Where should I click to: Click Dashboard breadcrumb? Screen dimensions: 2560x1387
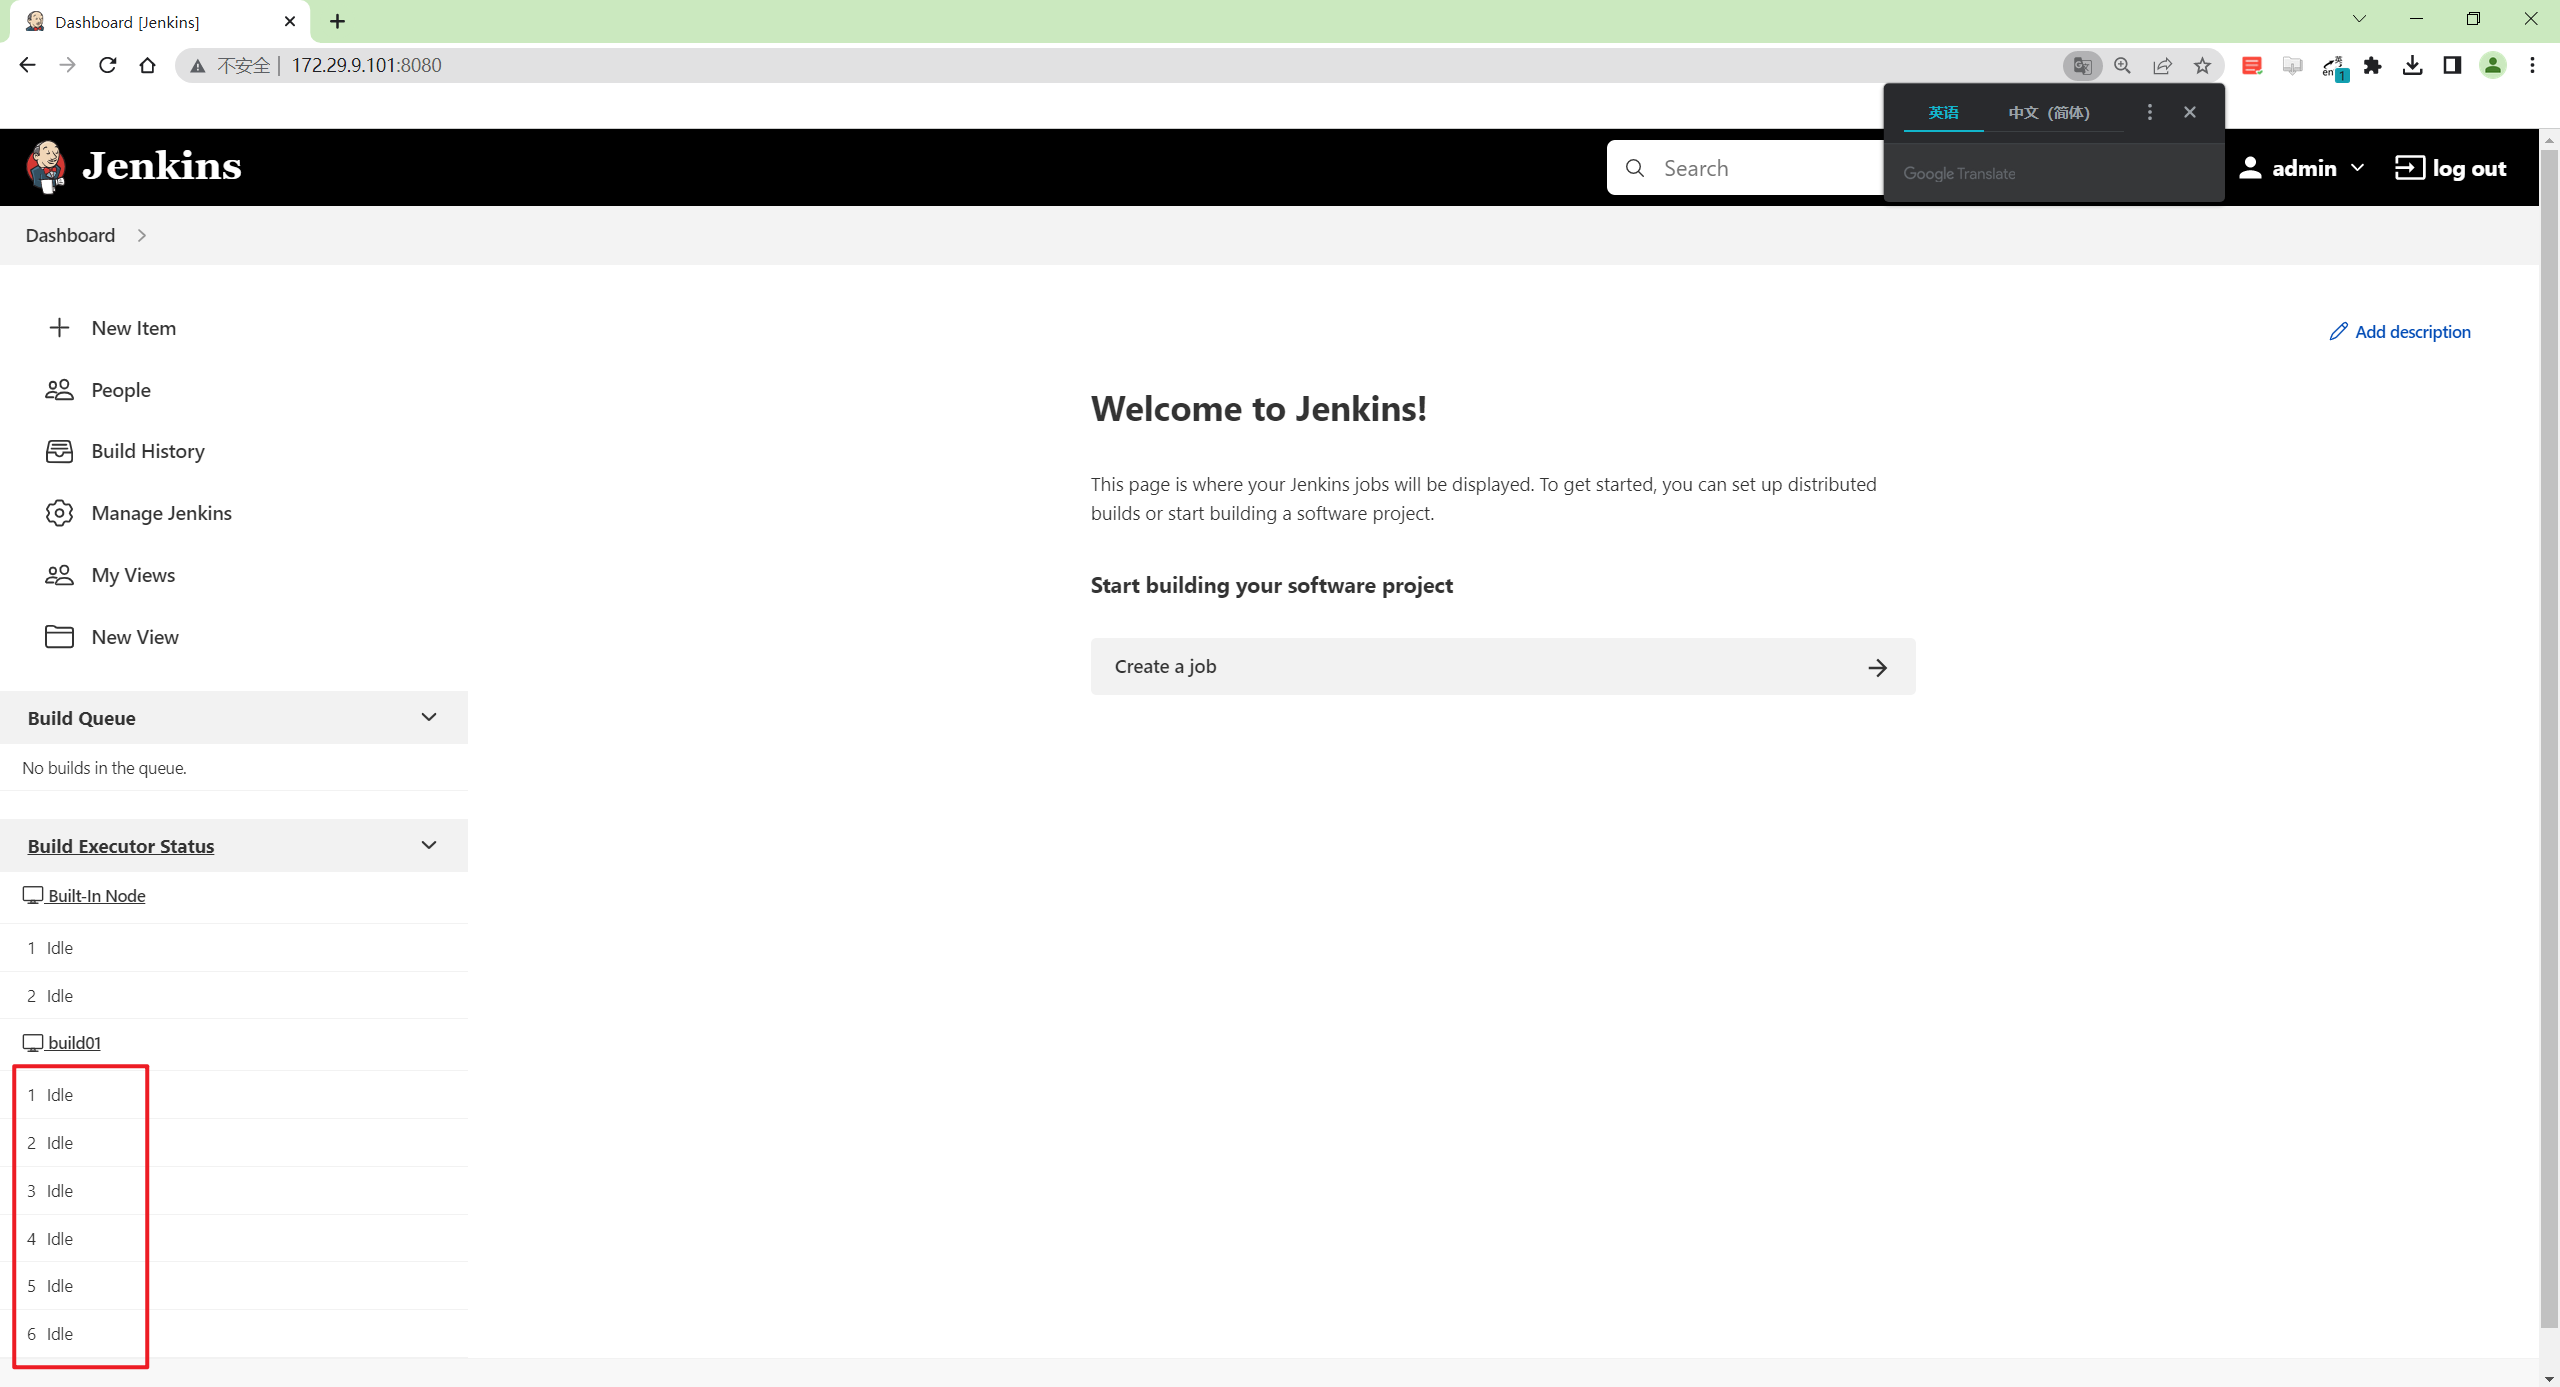70,235
